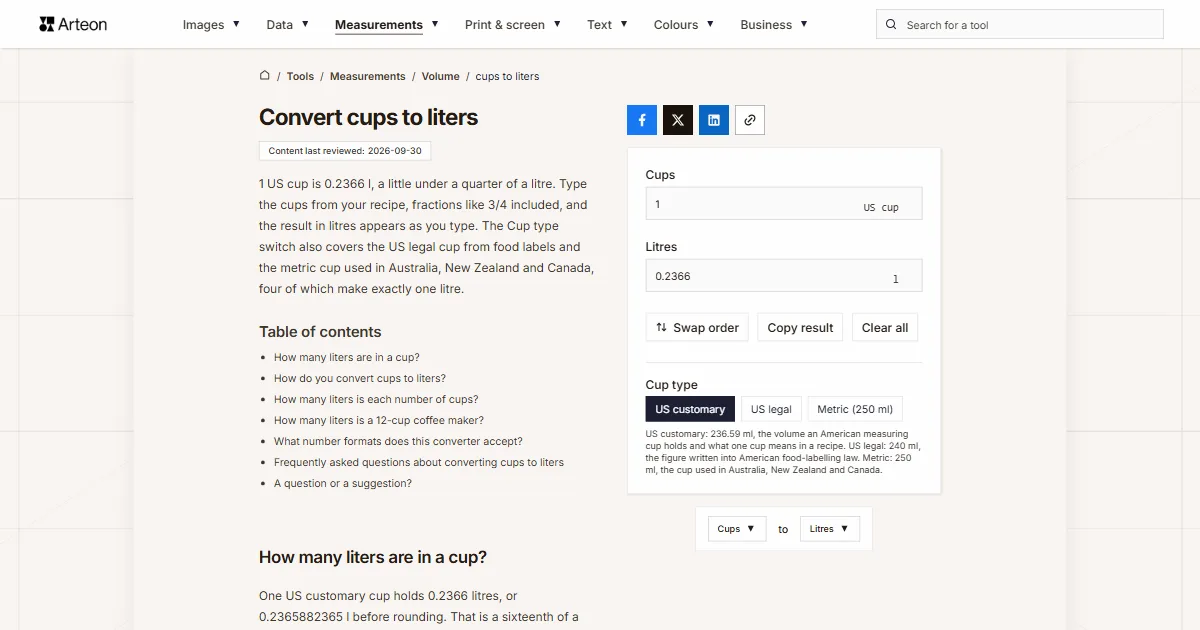
Task: Click the Copy result button
Action: [x=800, y=328]
